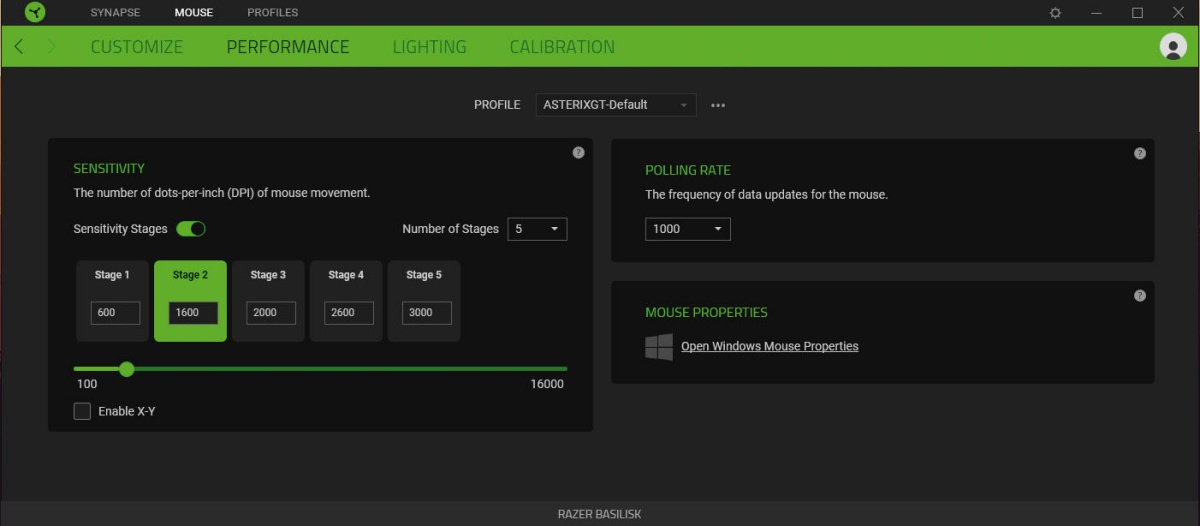Select the Stage 1 sensitivity card

coord(112,301)
